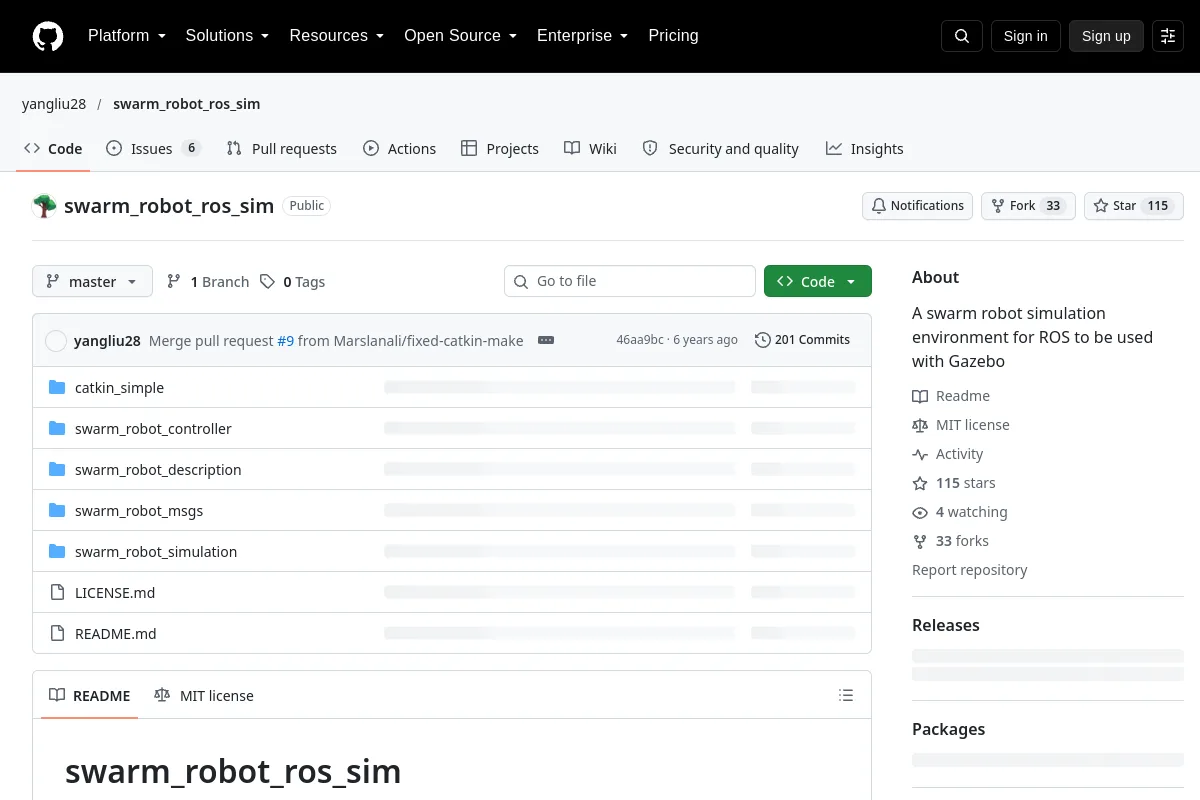The height and width of the screenshot is (800, 1200).
Task: Click the swarm_robot_simulation folder icon
Action: pos(57,552)
